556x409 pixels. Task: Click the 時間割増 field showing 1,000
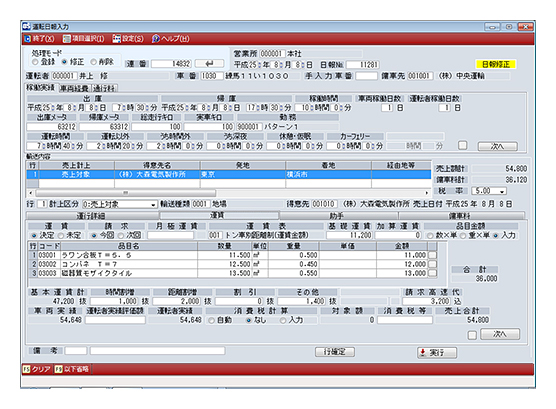coord(115,301)
